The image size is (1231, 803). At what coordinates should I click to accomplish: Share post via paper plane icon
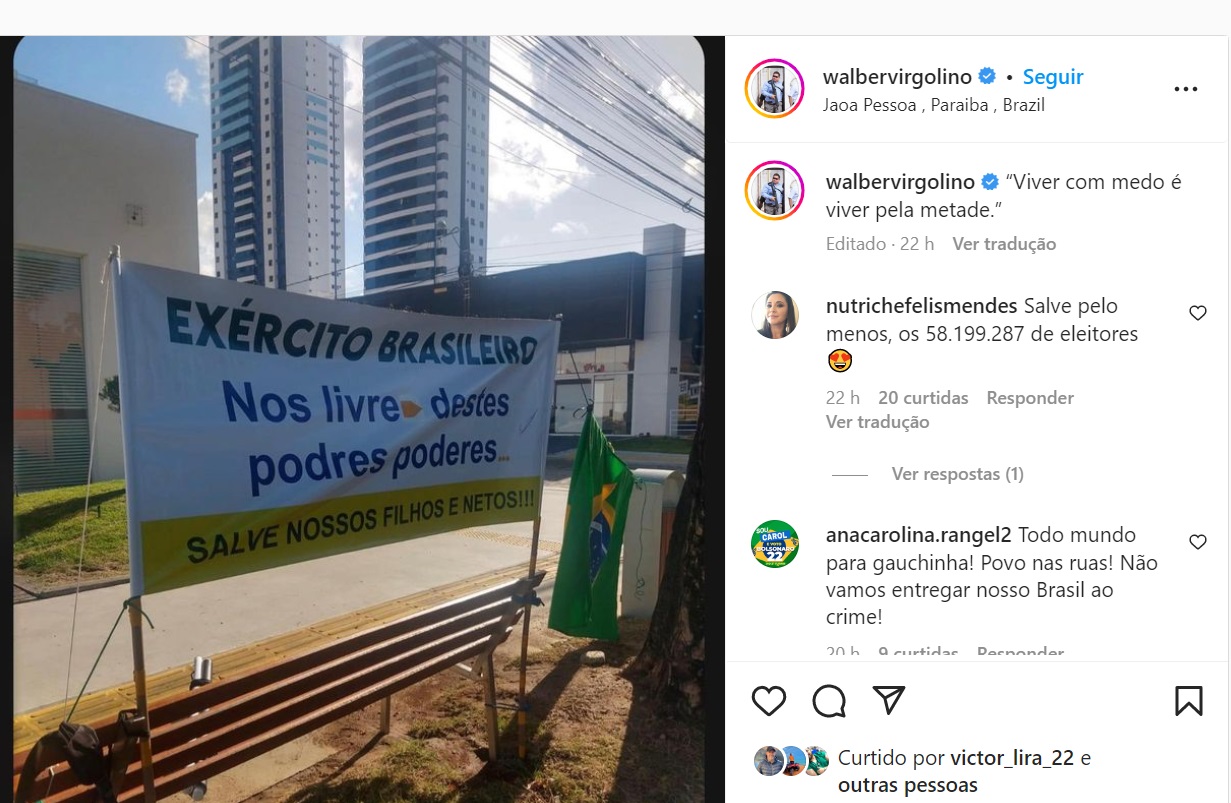(889, 700)
